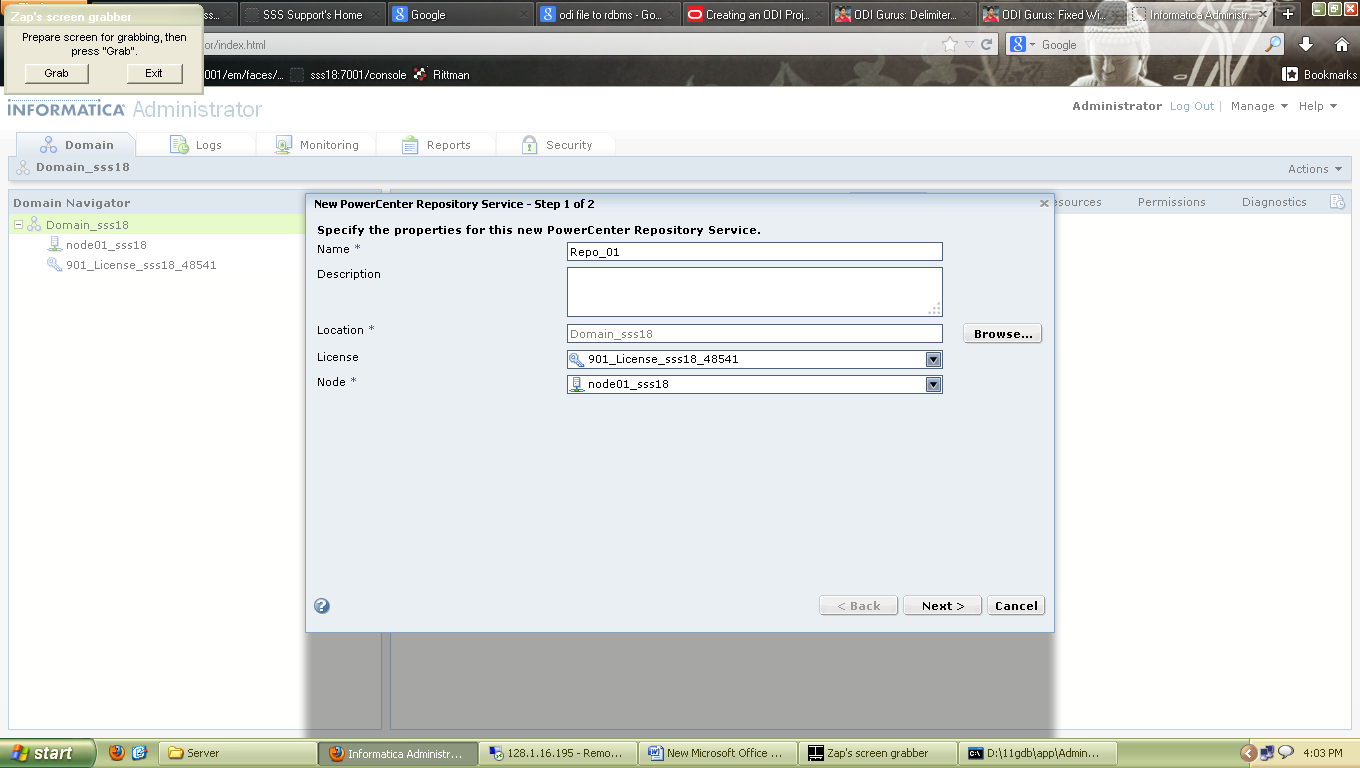Screen dimensions: 1360x768
Task: Click the Location field showing Domain_sss18
Action: click(x=754, y=334)
